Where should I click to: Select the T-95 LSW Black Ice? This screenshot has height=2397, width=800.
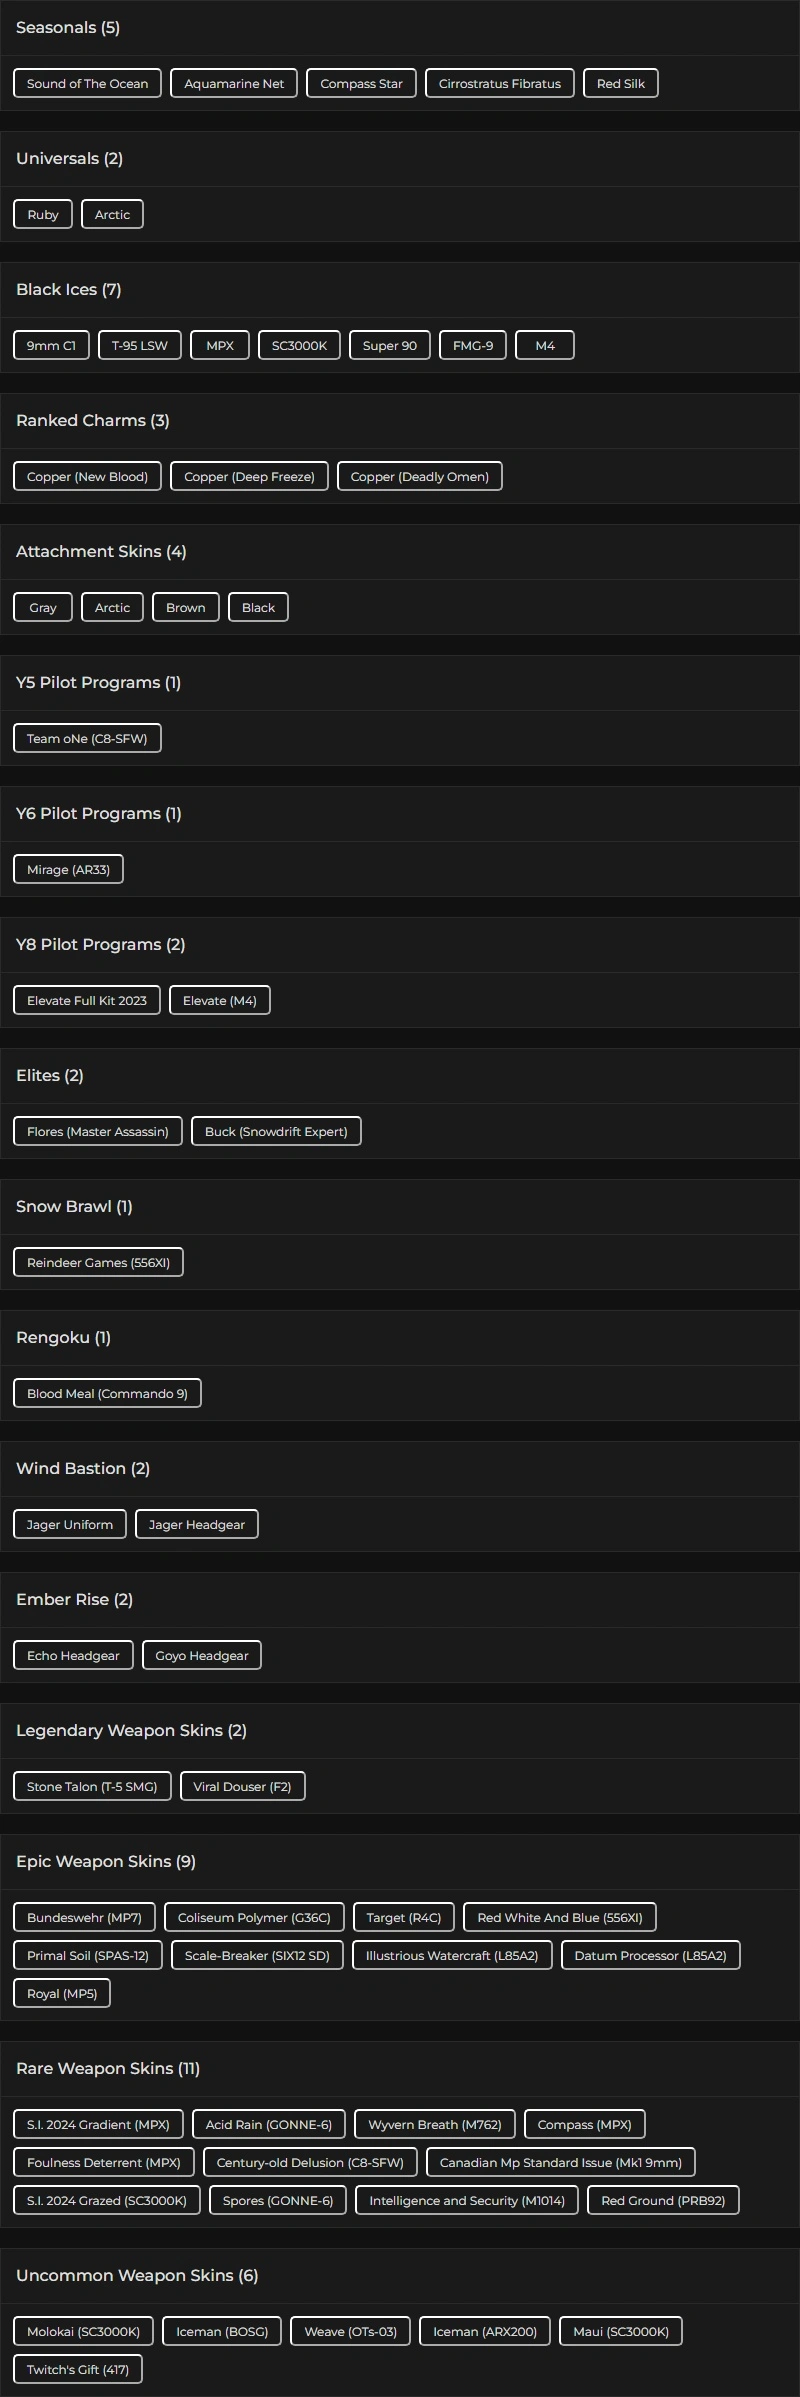(140, 346)
